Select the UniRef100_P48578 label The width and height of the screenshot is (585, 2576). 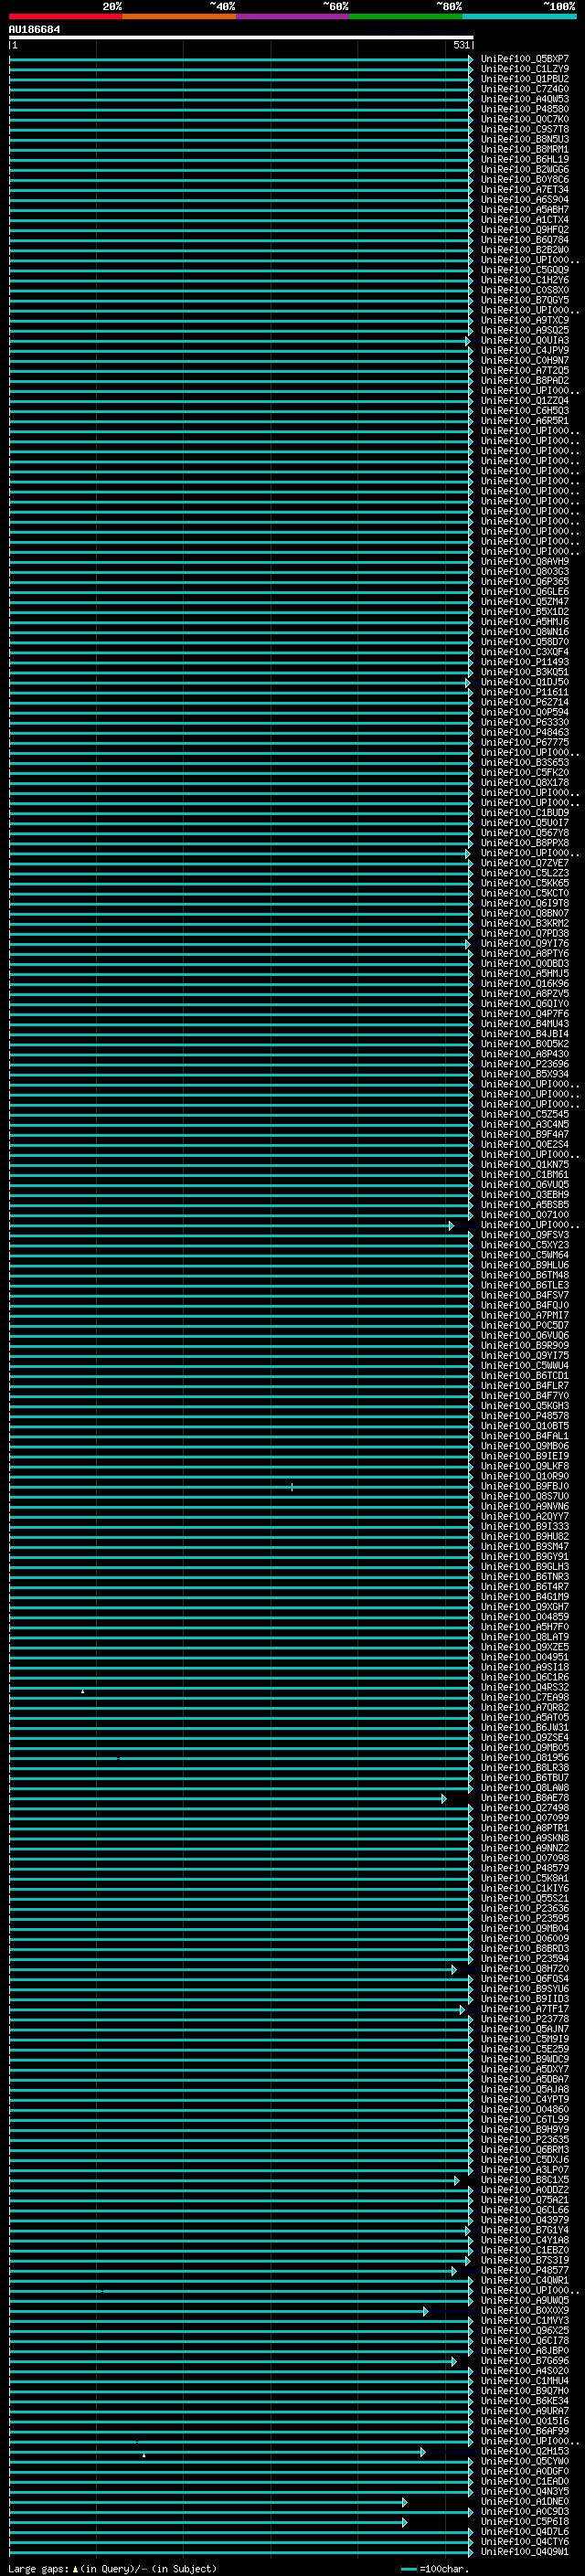(x=525, y=1416)
